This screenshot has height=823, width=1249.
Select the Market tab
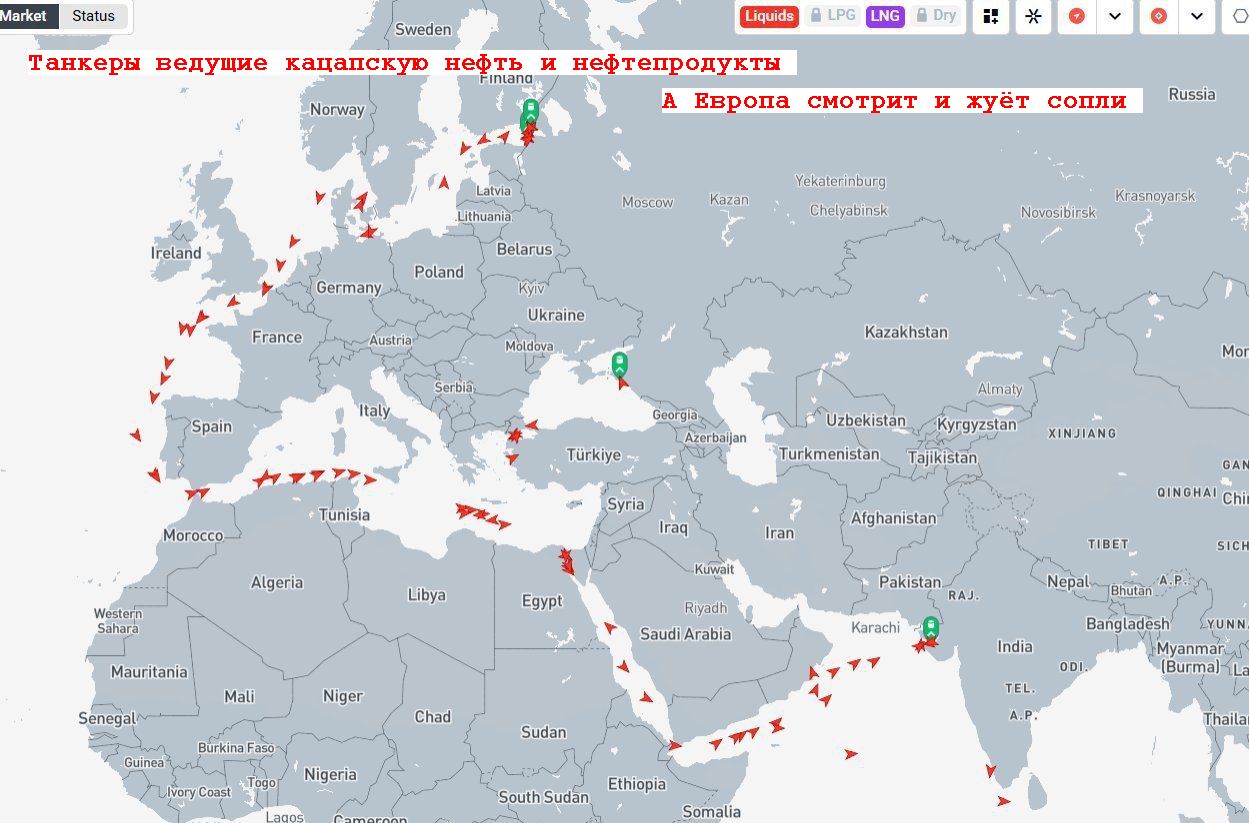[25, 16]
